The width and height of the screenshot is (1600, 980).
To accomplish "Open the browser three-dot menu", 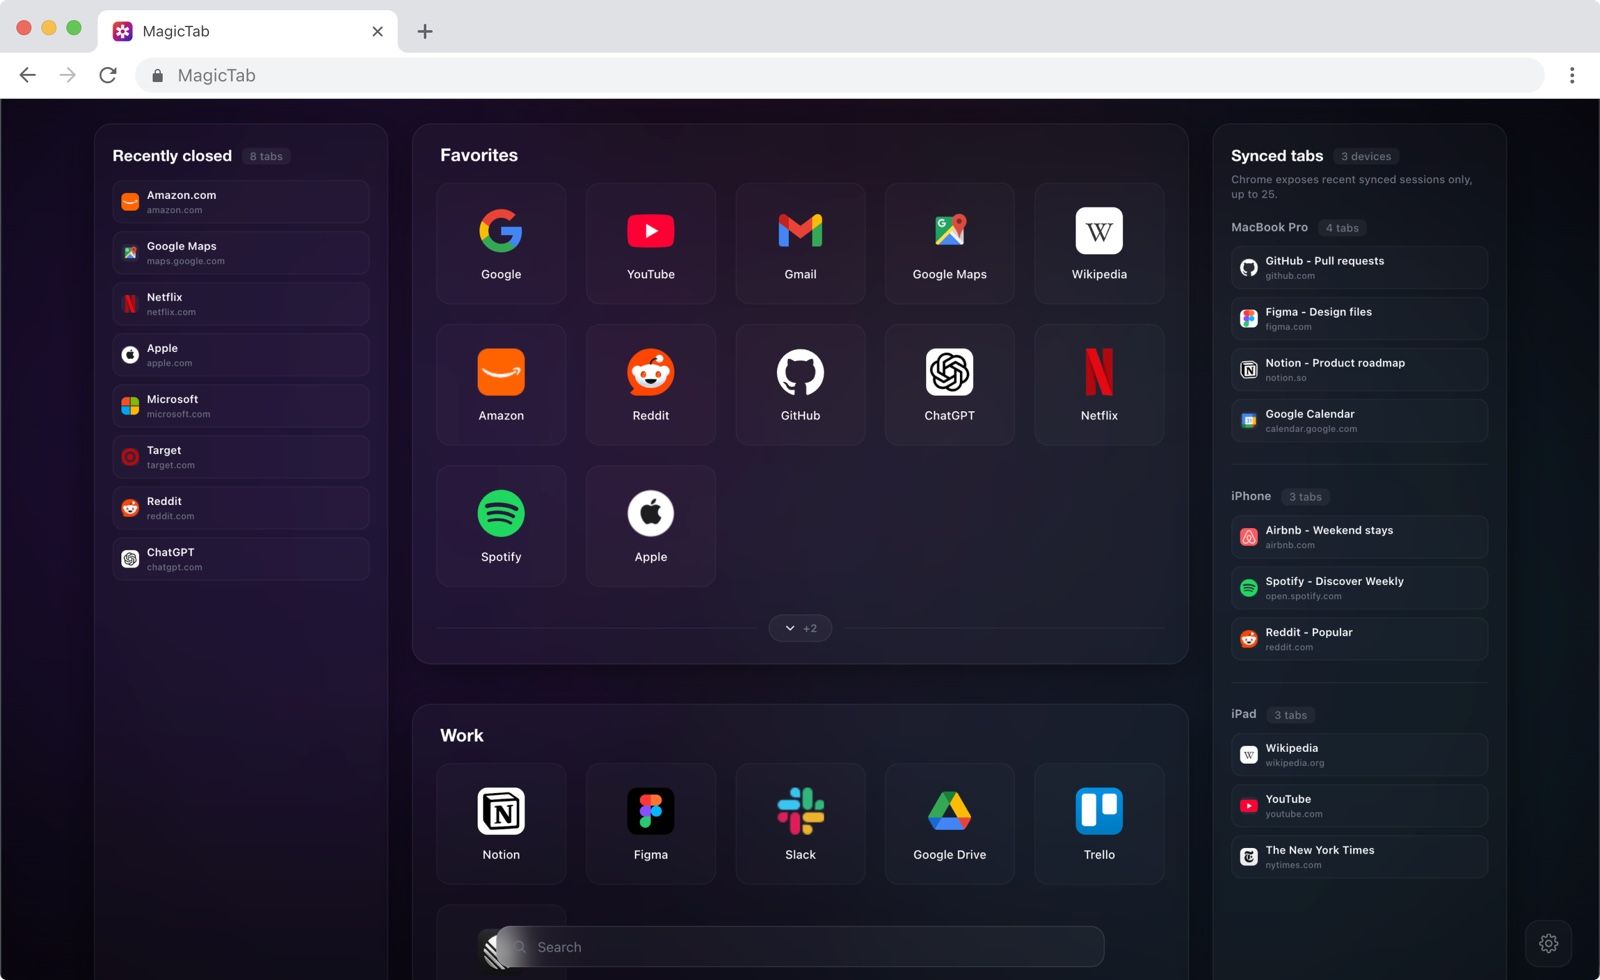I will [1572, 75].
